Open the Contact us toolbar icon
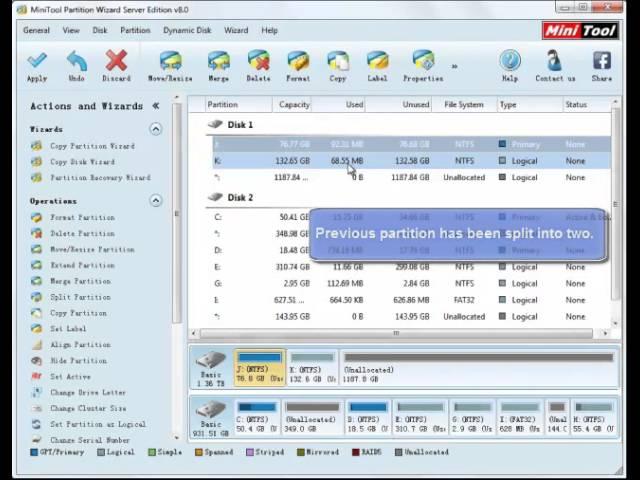 coord(555,67)
